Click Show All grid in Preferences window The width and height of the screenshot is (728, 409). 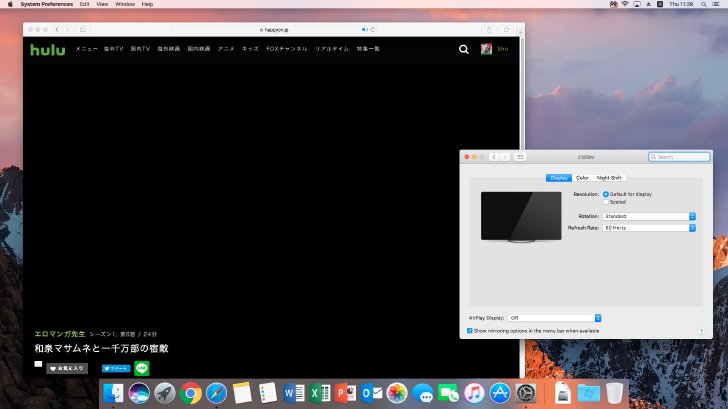point(520,157)
